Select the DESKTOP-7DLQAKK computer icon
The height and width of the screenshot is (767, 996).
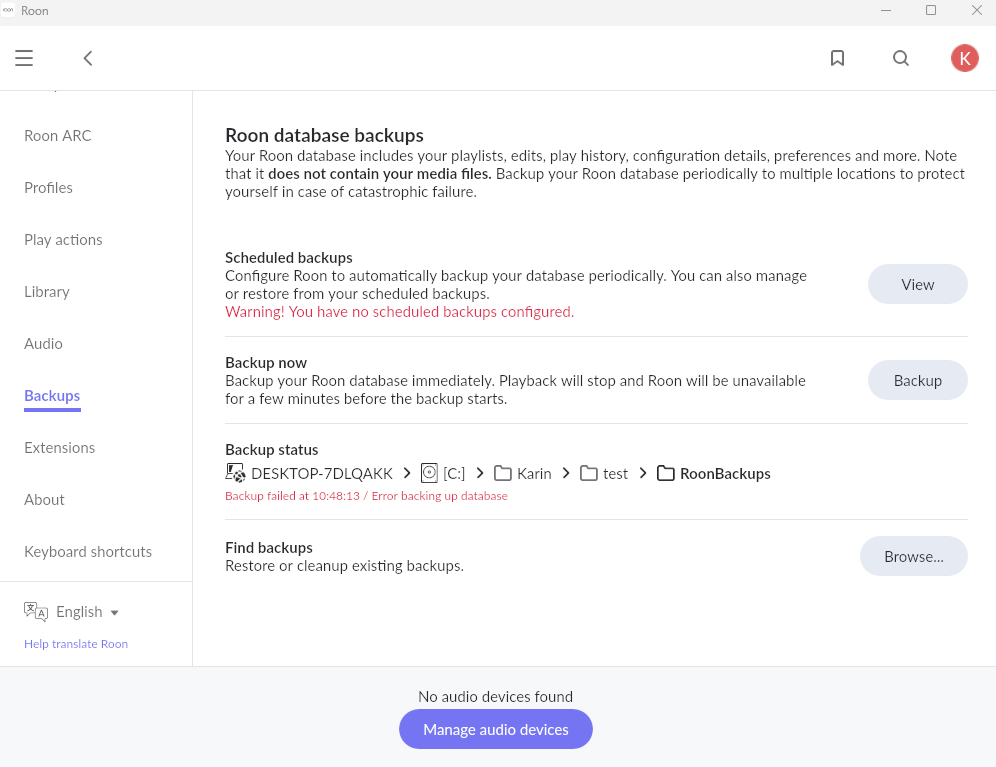coord(235,473)
